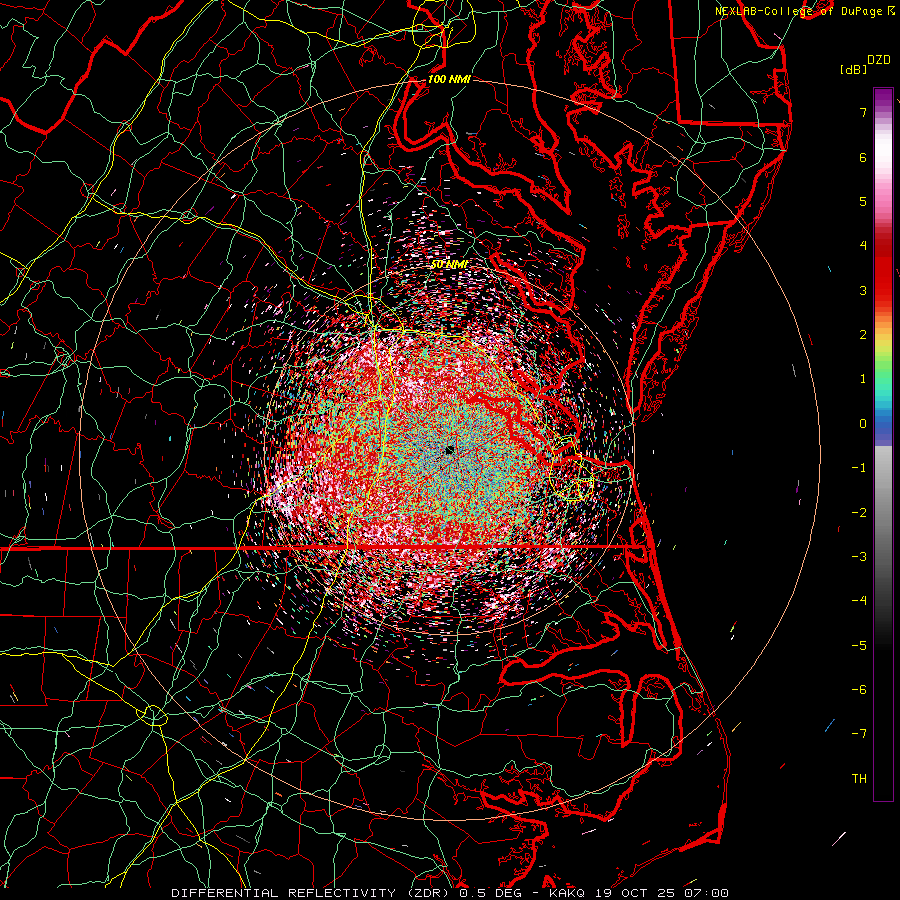Click the red 3 dB band of the color bar
The width and height of the screenshot is (900, 900).
(883, 290)
